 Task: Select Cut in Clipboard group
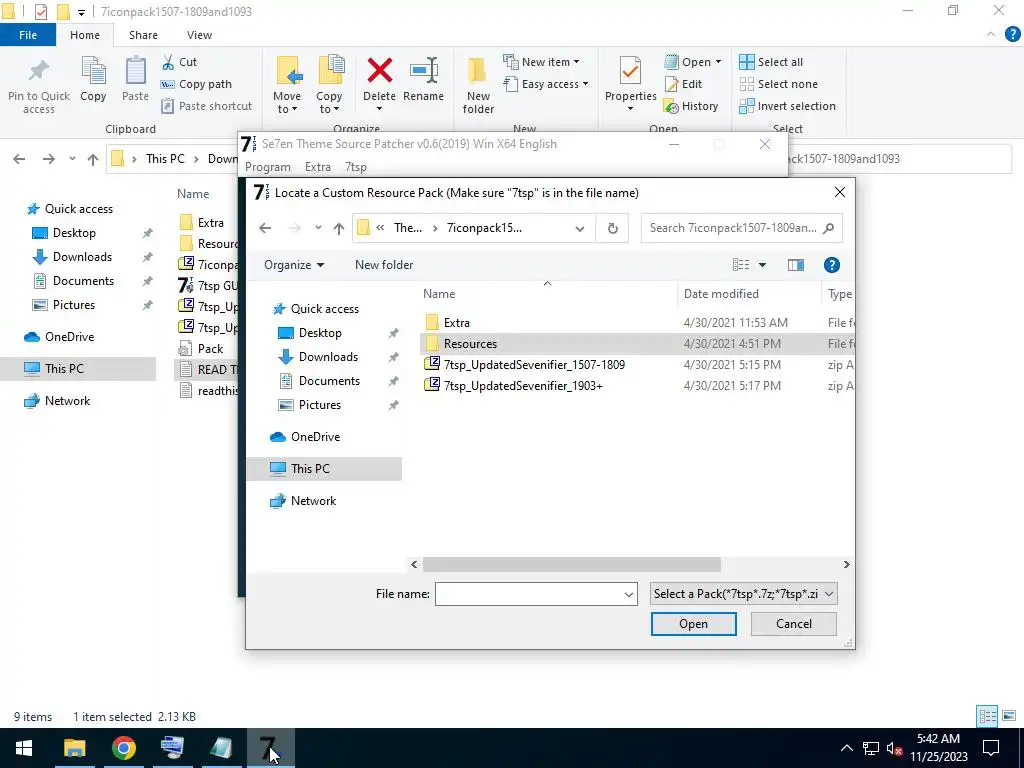pos(179,62)
